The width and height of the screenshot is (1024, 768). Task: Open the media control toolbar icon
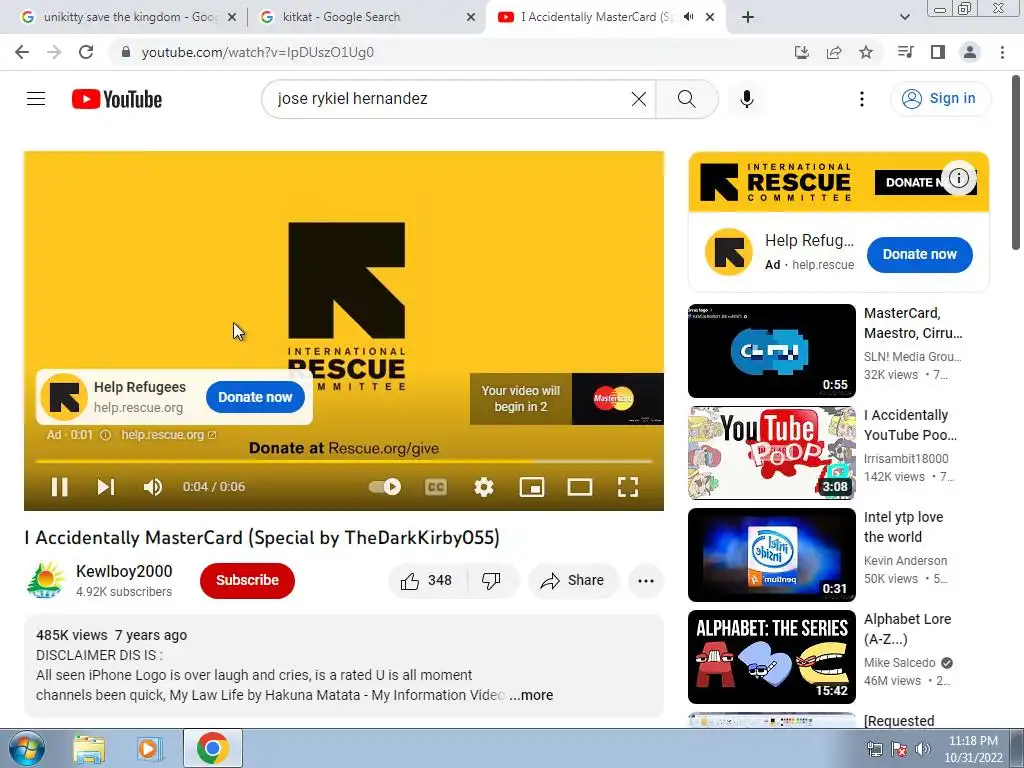[x=905, y=52]
